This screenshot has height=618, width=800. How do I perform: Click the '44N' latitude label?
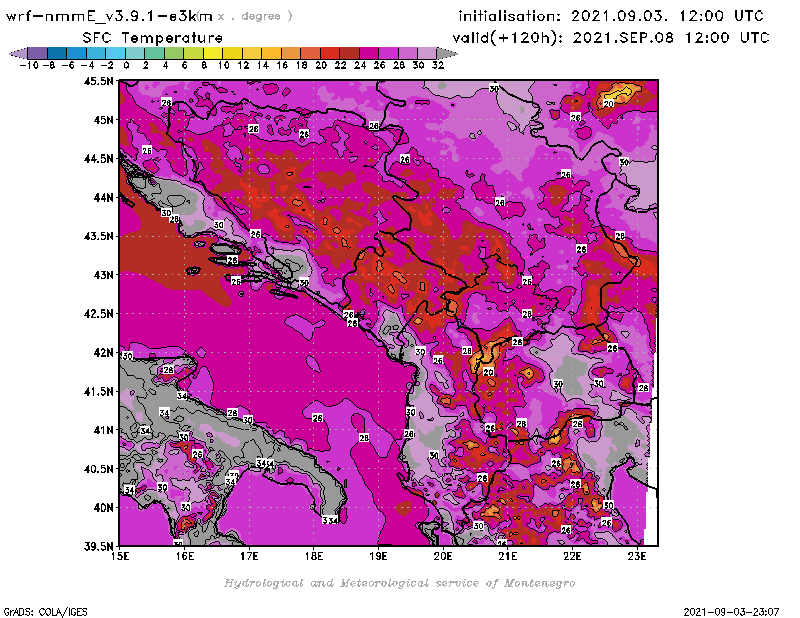tap(103, 197)
